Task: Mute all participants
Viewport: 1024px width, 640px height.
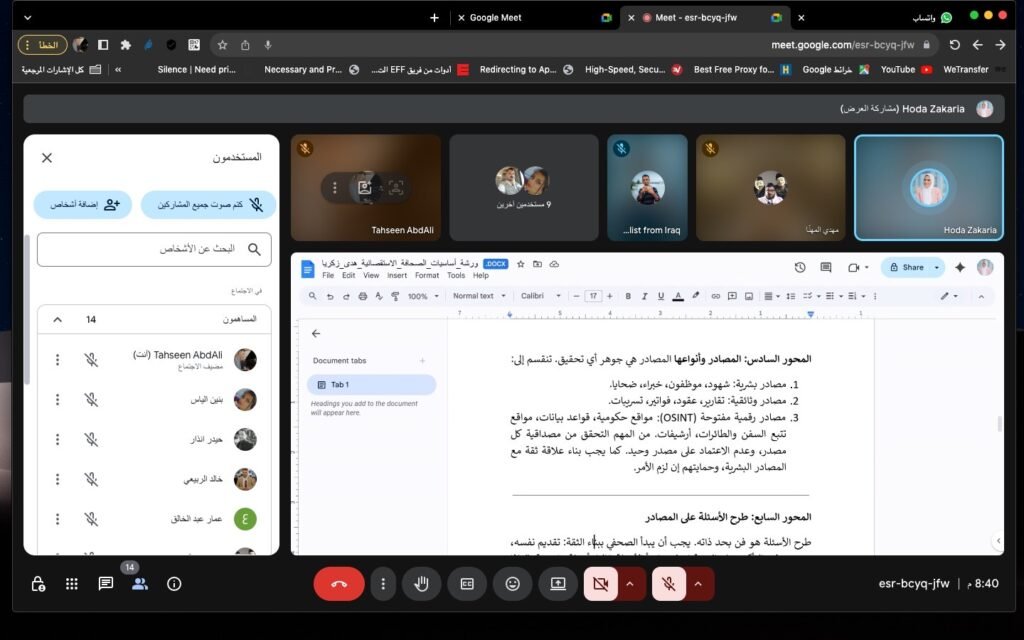Action: (x=208, y=205)
